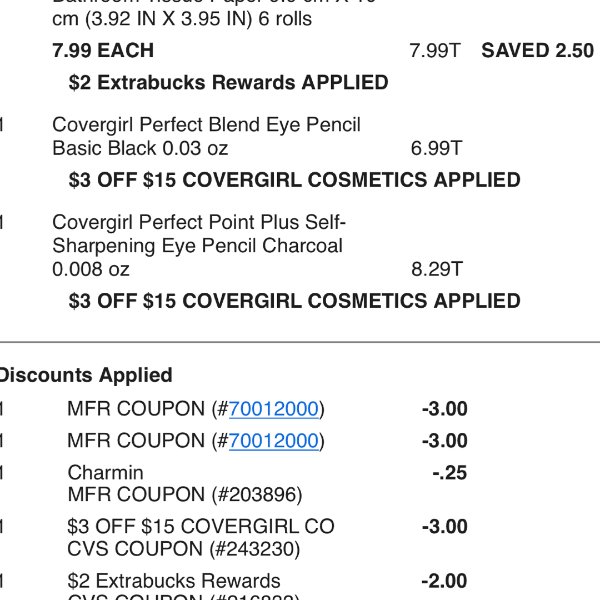Click the 8.29T item price
Viewport: 600px width, 600px height.
point(437,269)
